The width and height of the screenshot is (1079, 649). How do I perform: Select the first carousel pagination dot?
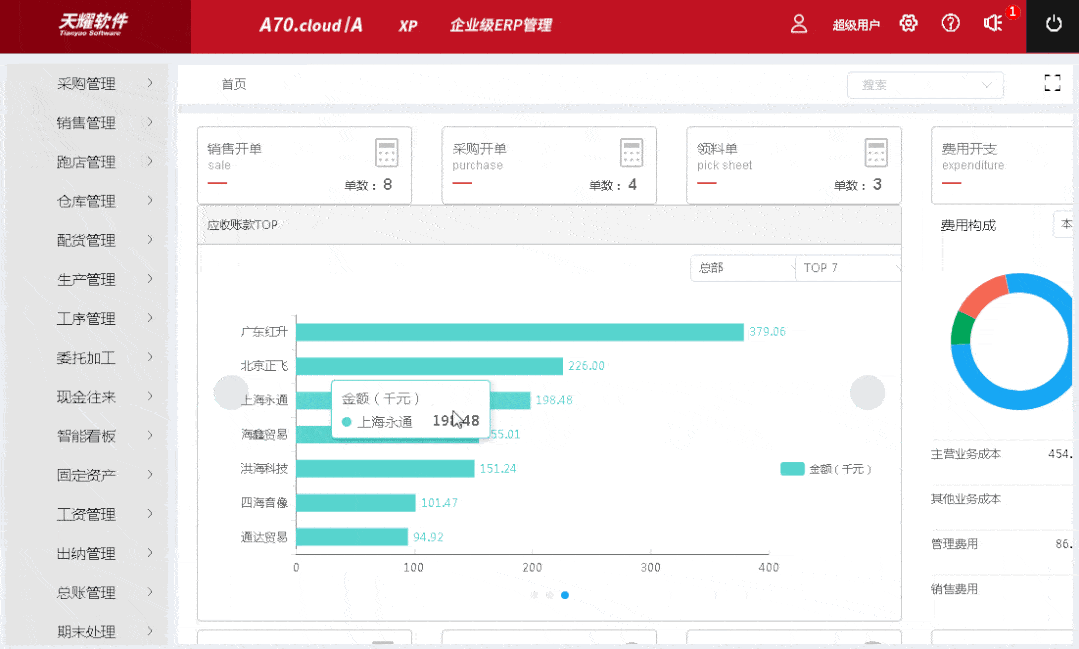coord(534,595)
